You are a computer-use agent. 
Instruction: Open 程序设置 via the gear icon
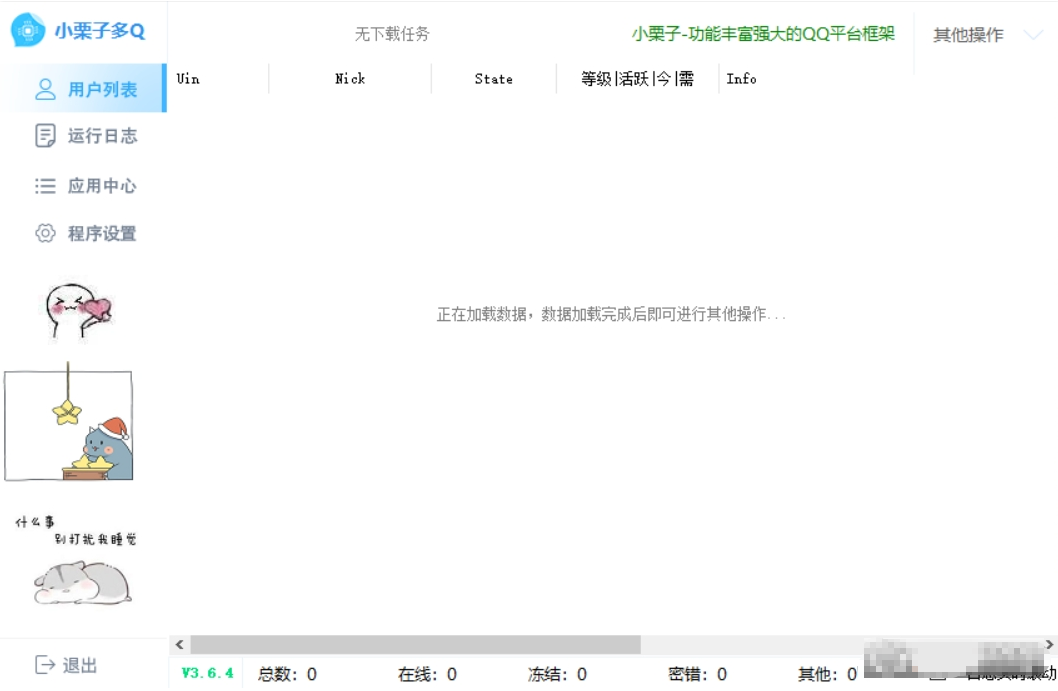(41, 234)
